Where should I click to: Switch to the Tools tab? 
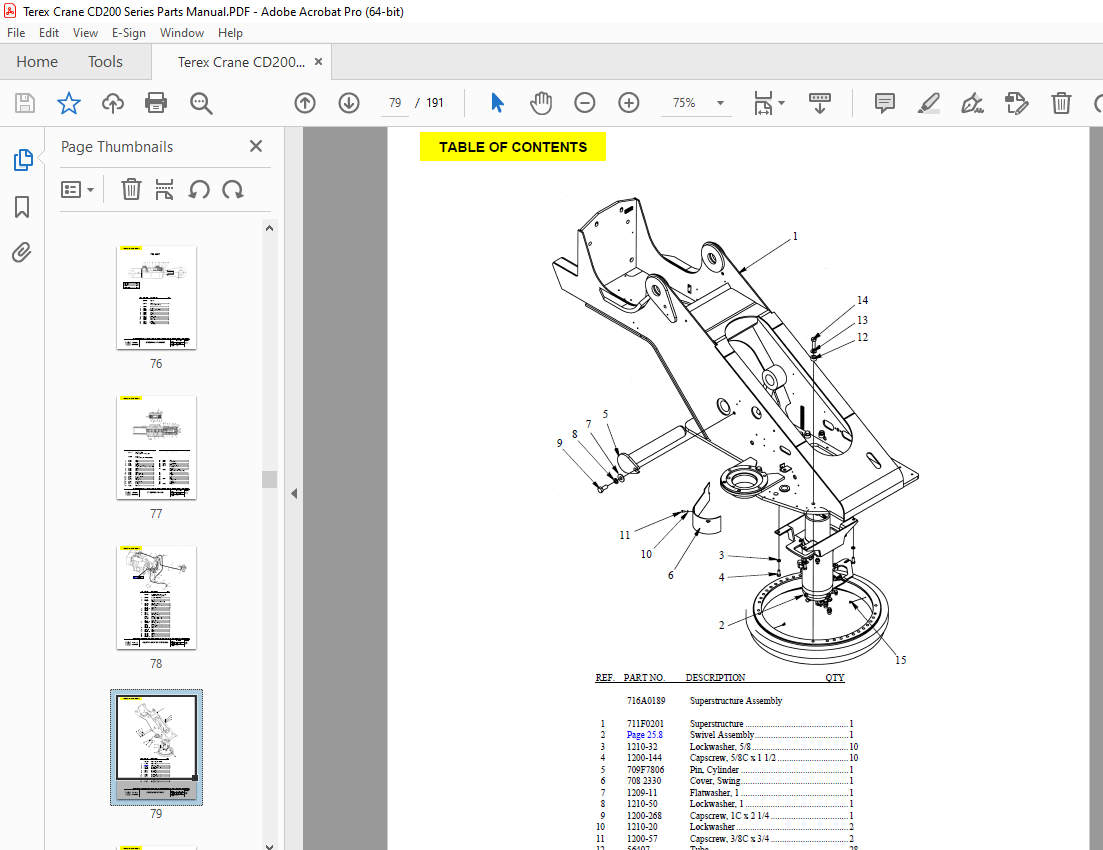(106, 62)
